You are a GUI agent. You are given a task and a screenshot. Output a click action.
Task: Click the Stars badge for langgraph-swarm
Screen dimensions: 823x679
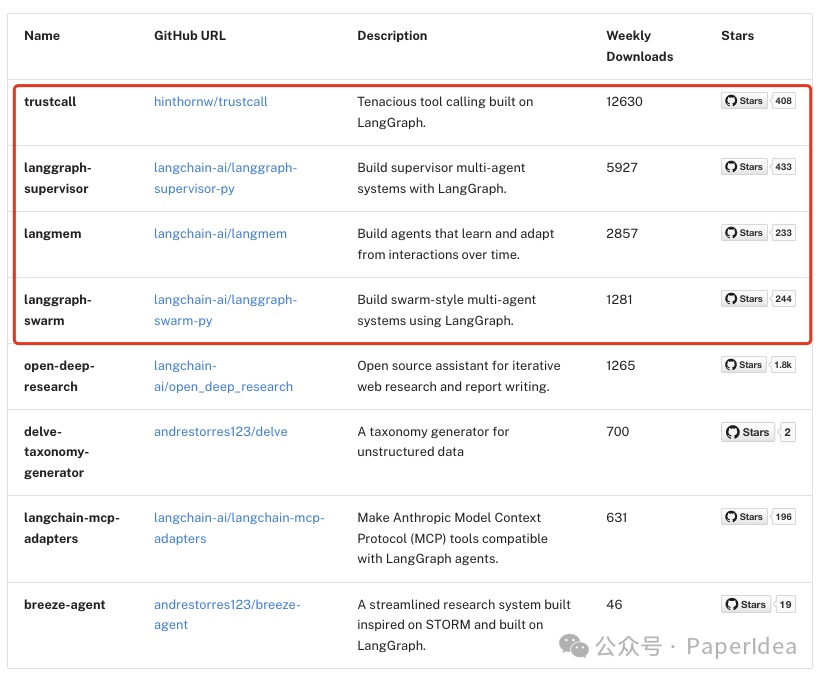coord(744,299)
